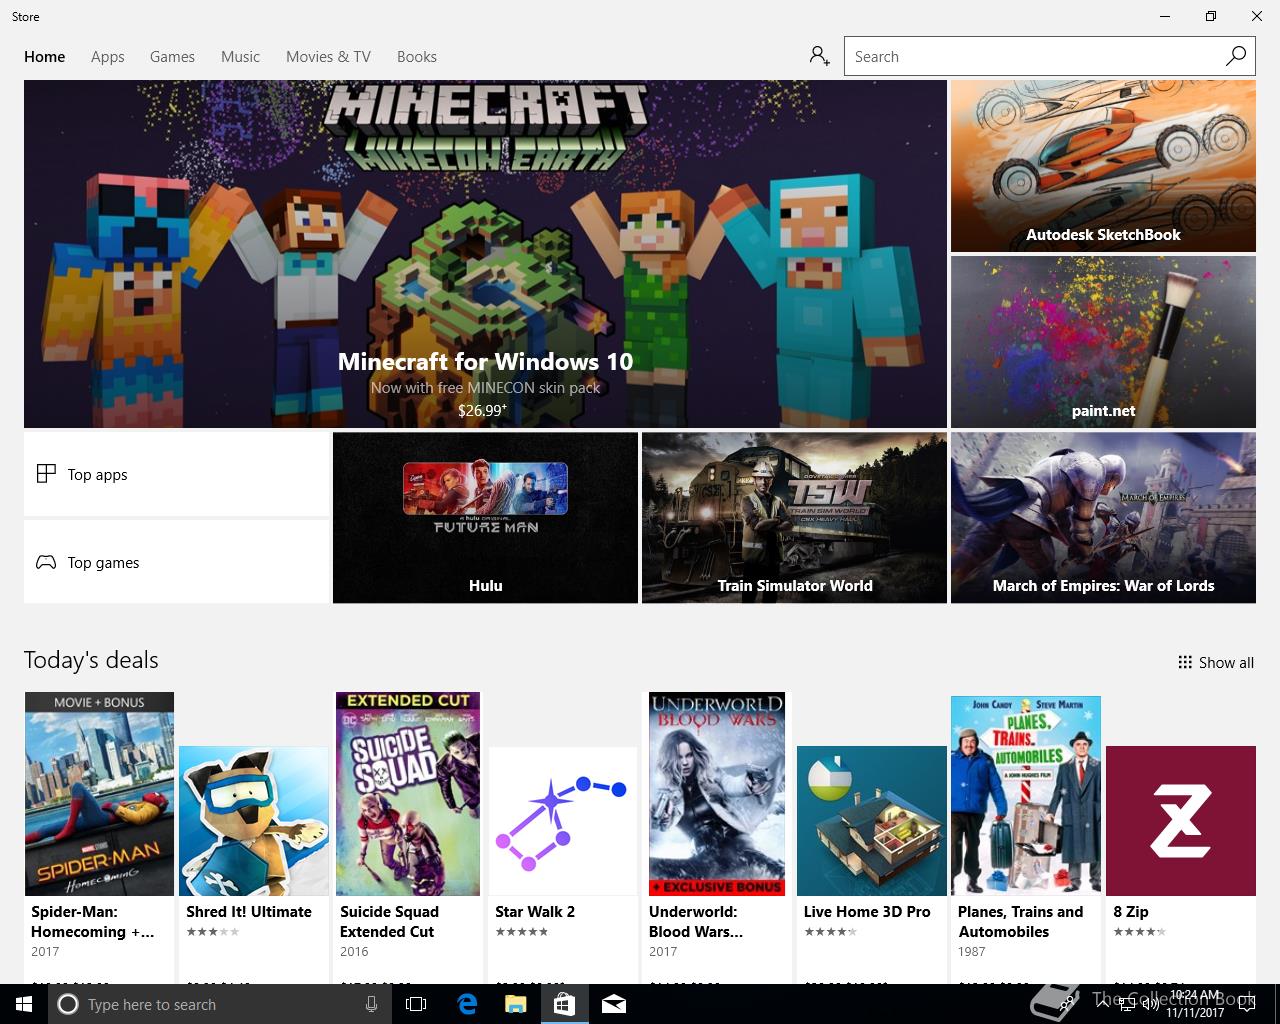Switch to the Music tab
Image resolution: width=1280 pixels, height=1024 pixels.
tap(240, 57)
